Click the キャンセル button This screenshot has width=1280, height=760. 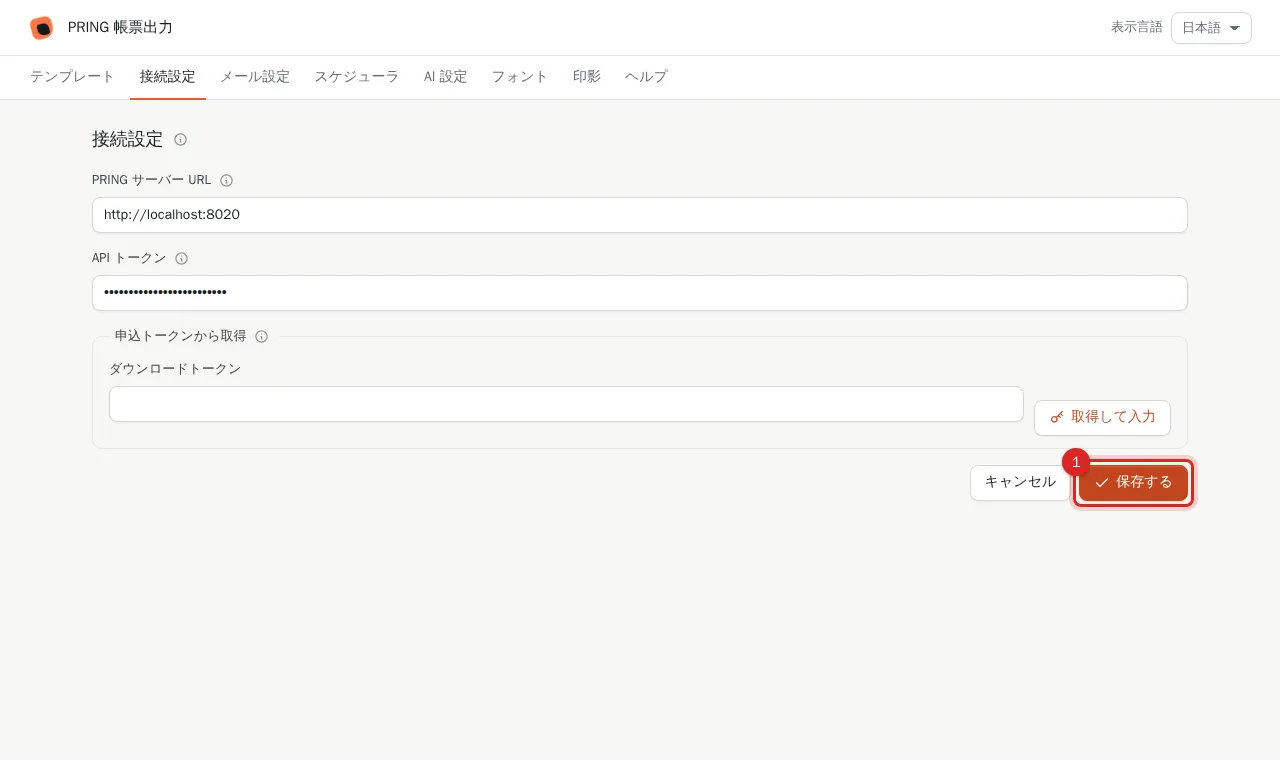coord(1020,483)
